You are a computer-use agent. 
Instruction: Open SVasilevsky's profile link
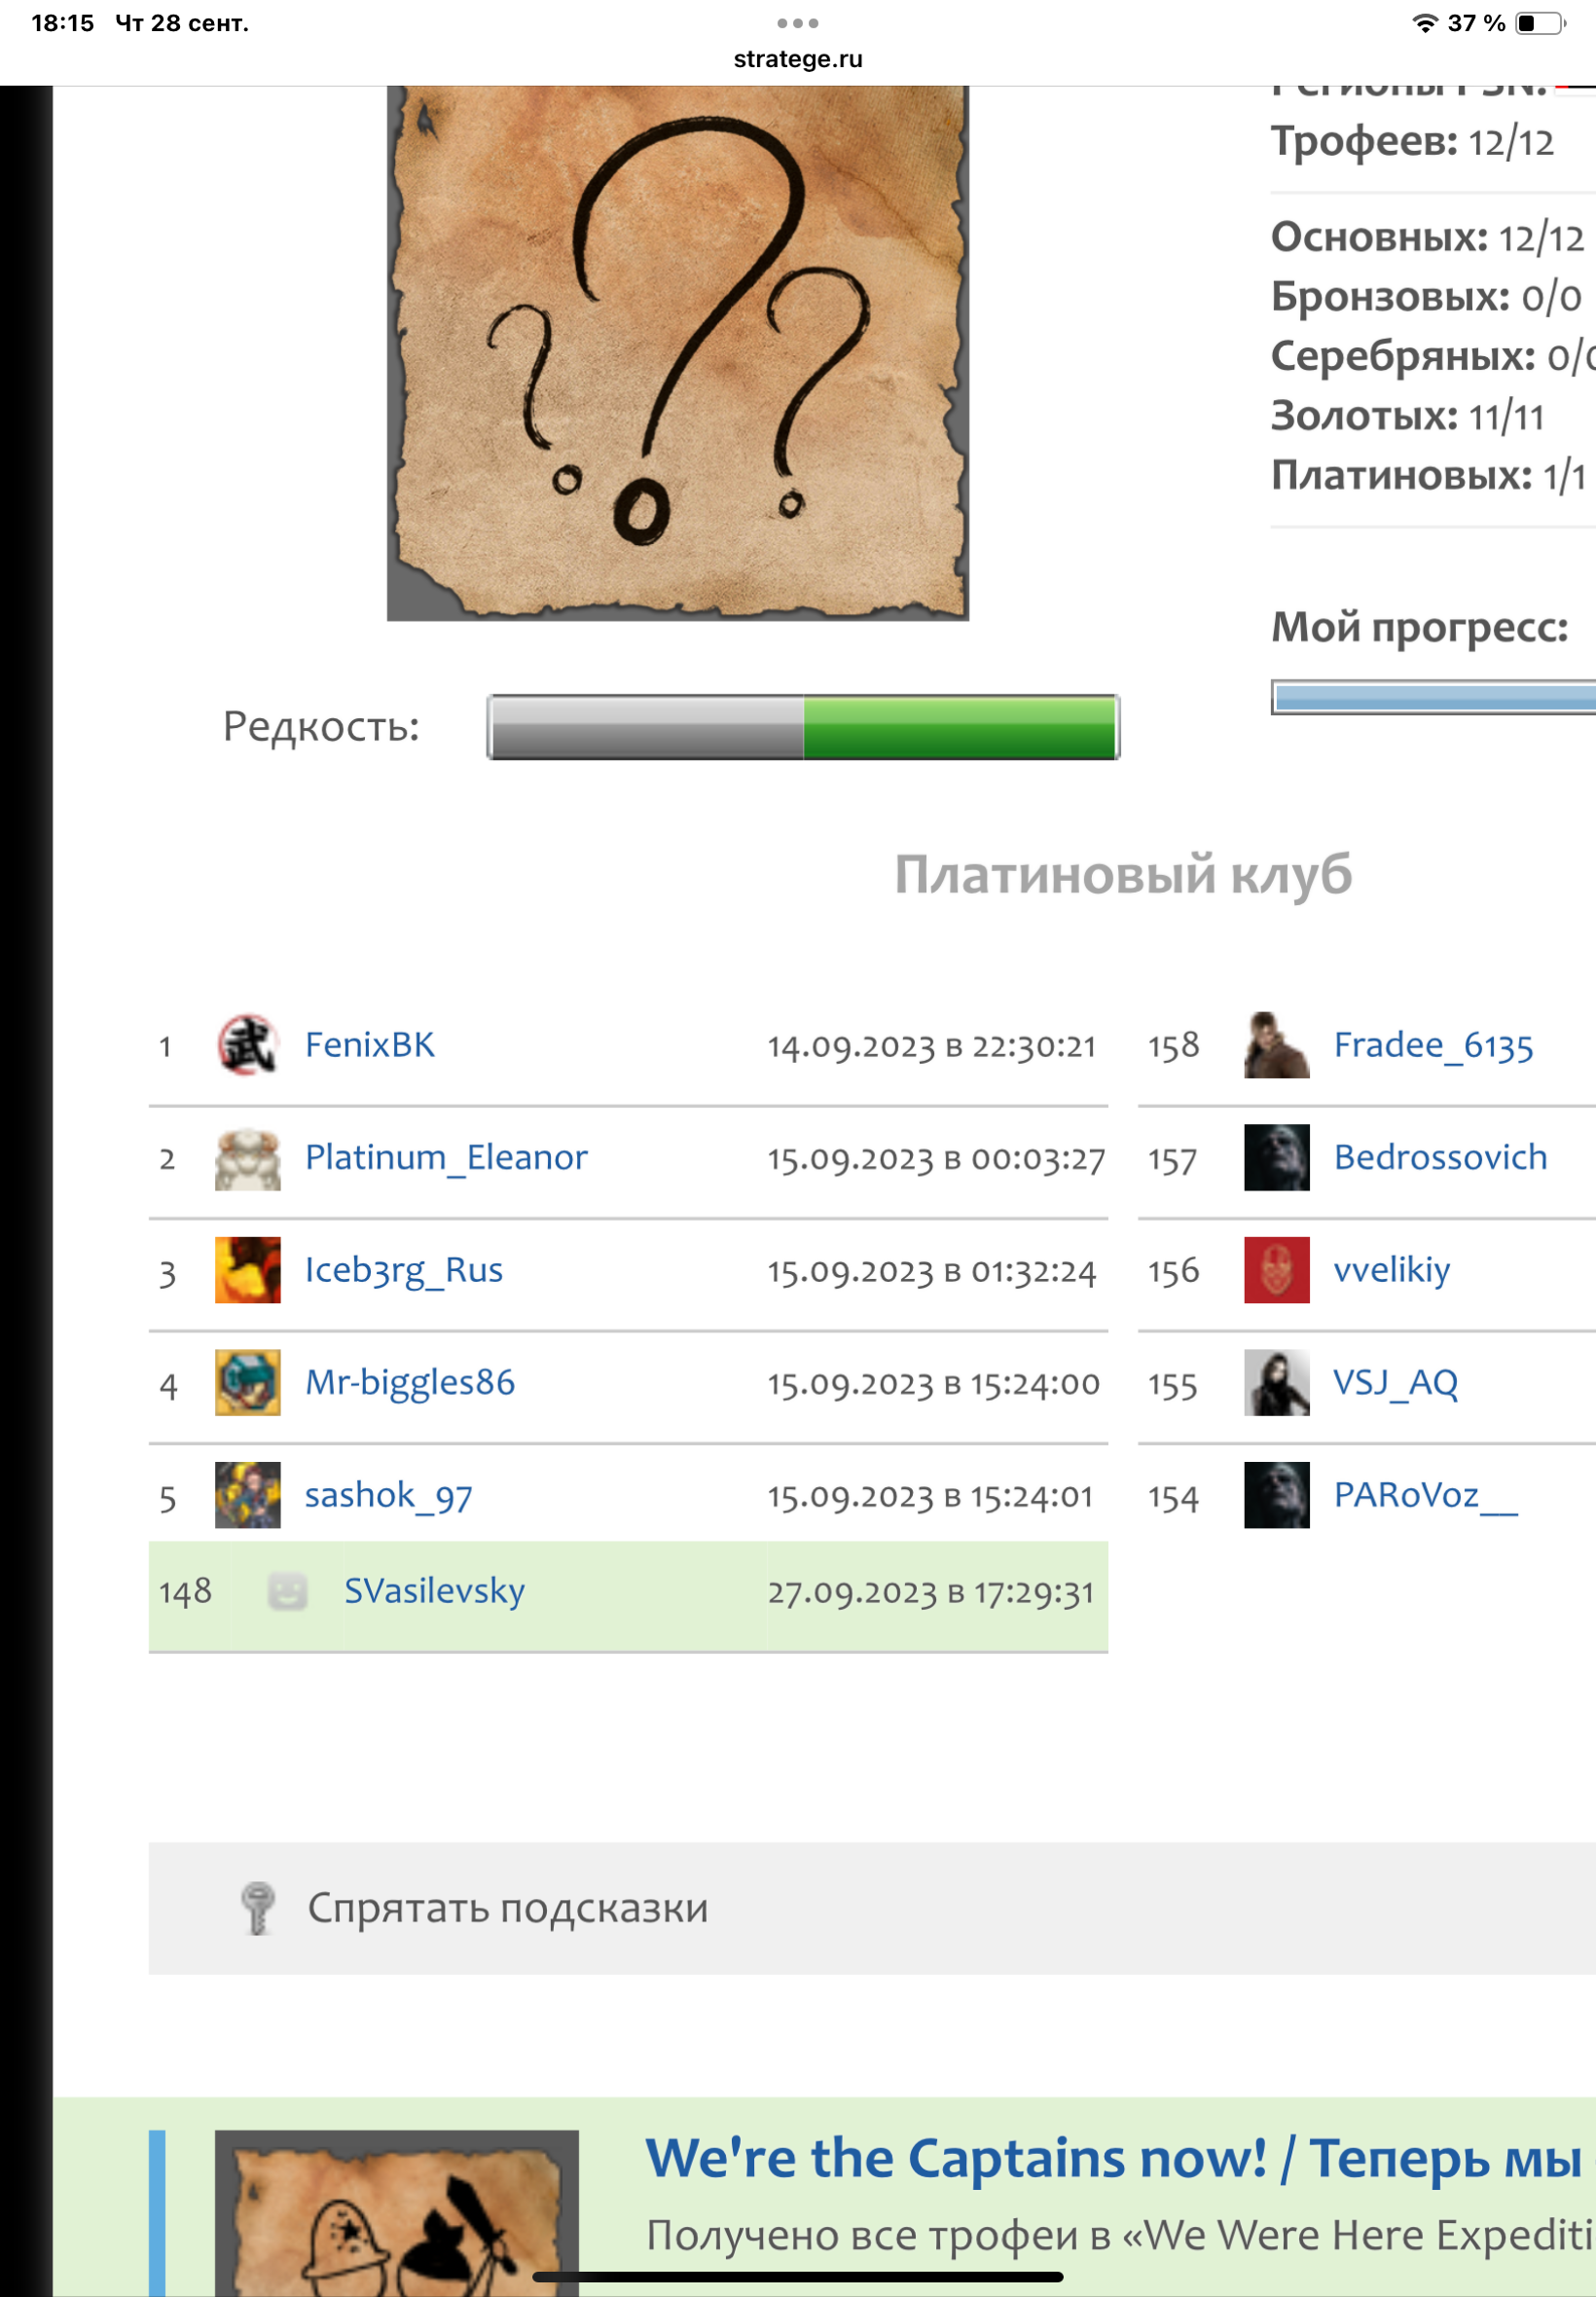coord(434,1590)
